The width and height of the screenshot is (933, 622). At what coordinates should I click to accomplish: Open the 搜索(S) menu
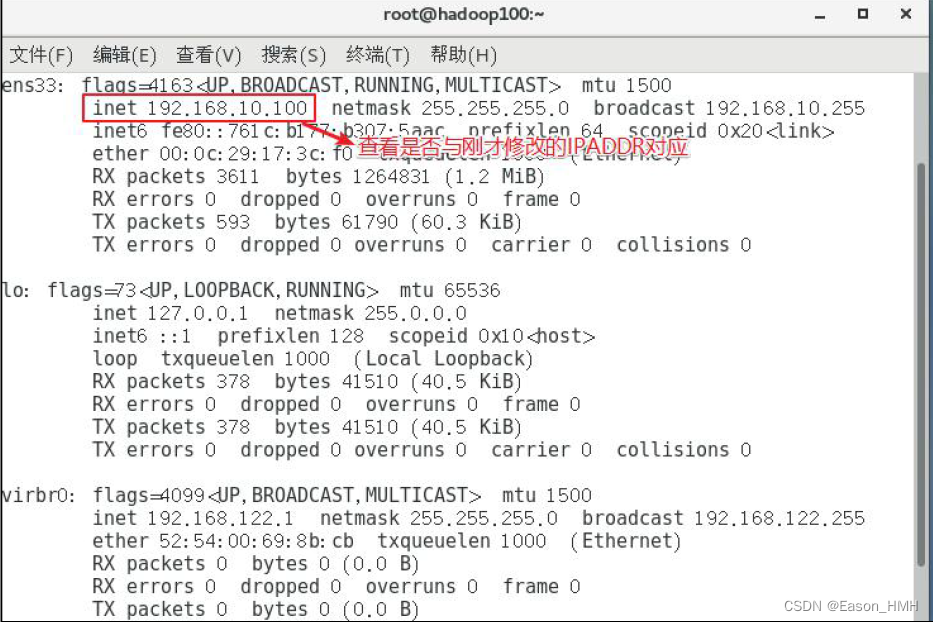coord(293,54)
